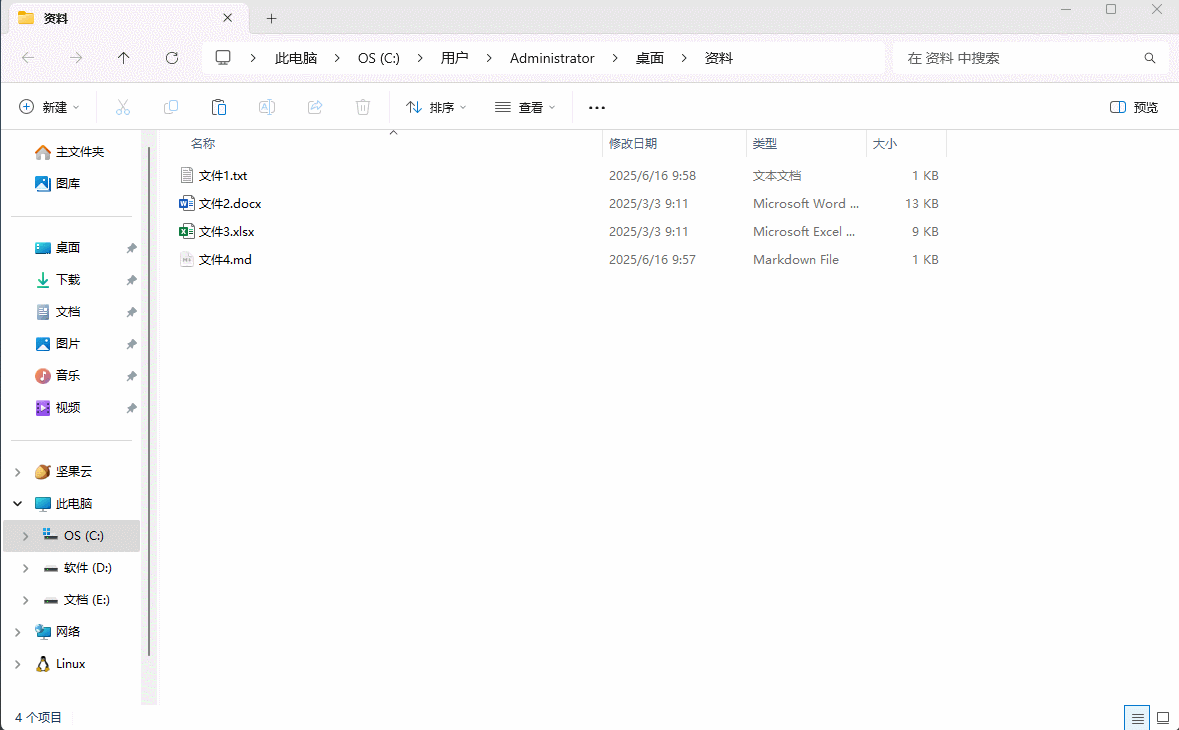Click the Paste clipboard icon
The width and height of the screenshot is (1179, 730).
219,107
